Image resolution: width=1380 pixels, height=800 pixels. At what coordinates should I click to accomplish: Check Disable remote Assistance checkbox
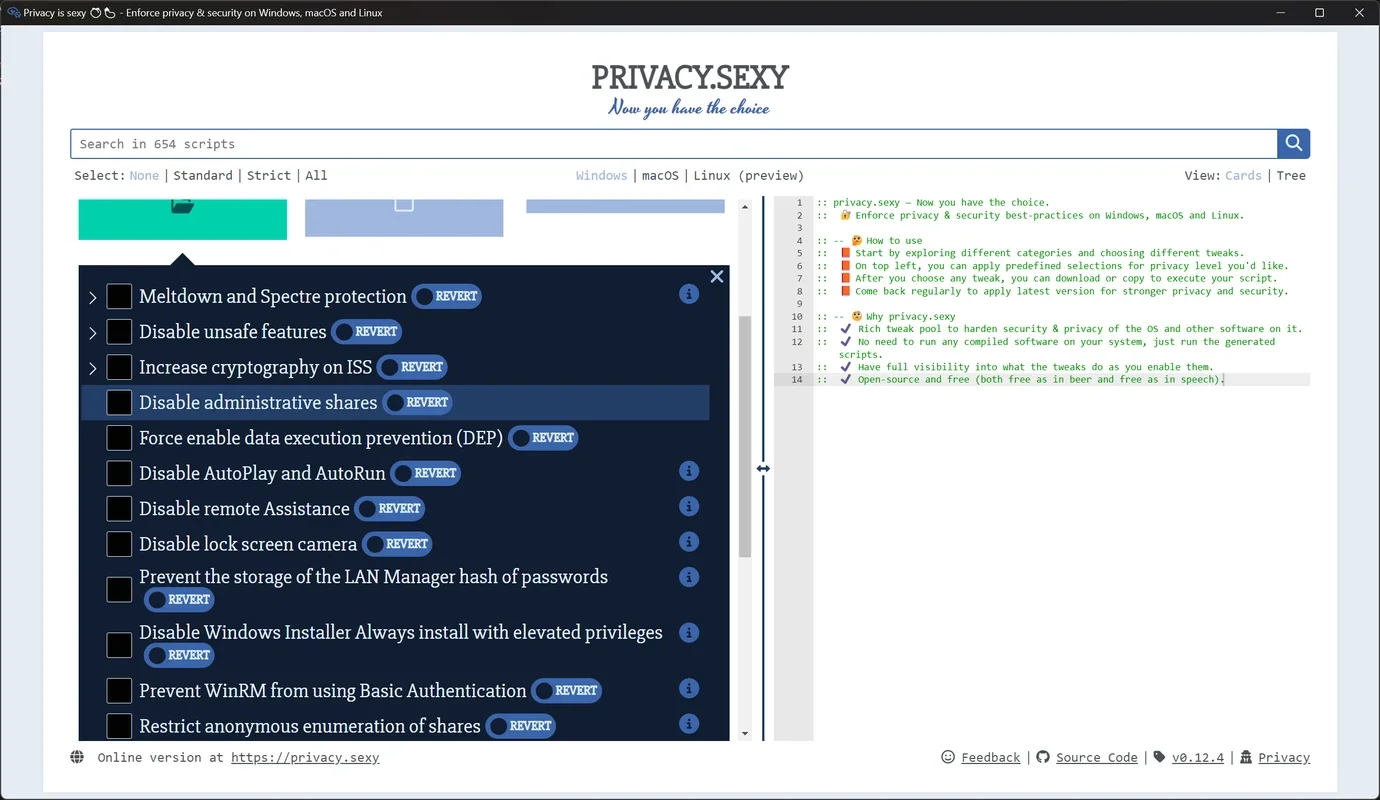119,508
